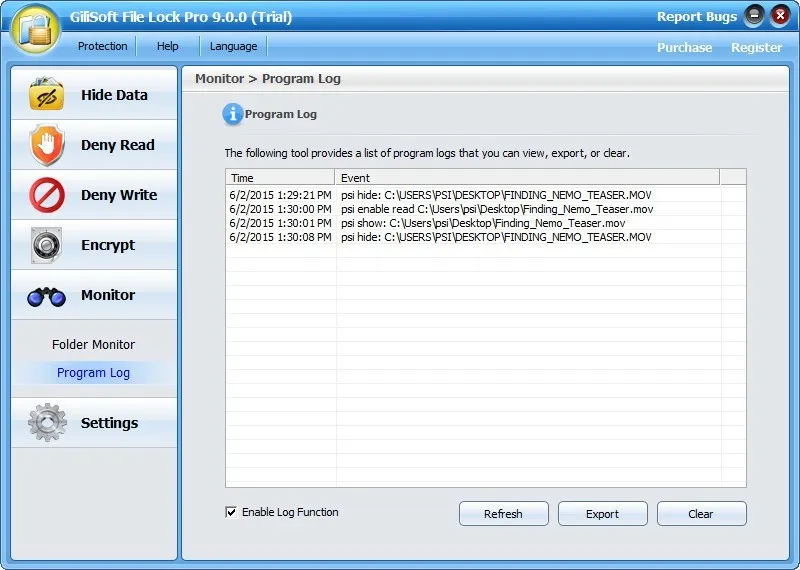Screen dimensions: 800x570
Task: Open the Help menu
Action: [x=167, y=46]
